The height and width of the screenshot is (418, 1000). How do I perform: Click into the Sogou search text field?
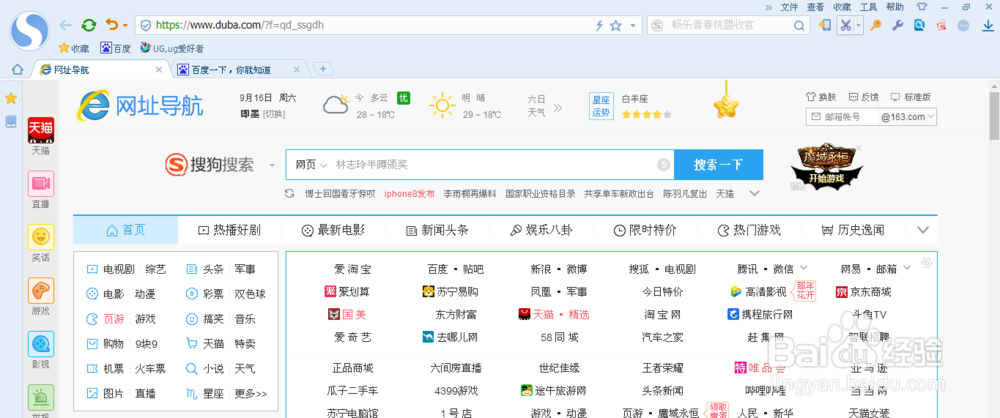[494, 165]
